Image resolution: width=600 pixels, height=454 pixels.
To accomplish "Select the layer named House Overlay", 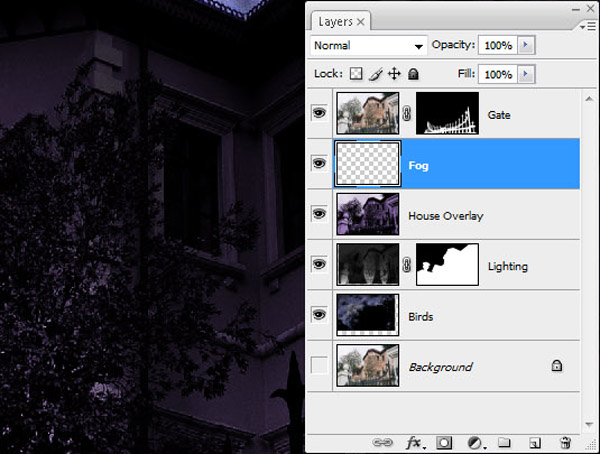I will tap(446, 216).
